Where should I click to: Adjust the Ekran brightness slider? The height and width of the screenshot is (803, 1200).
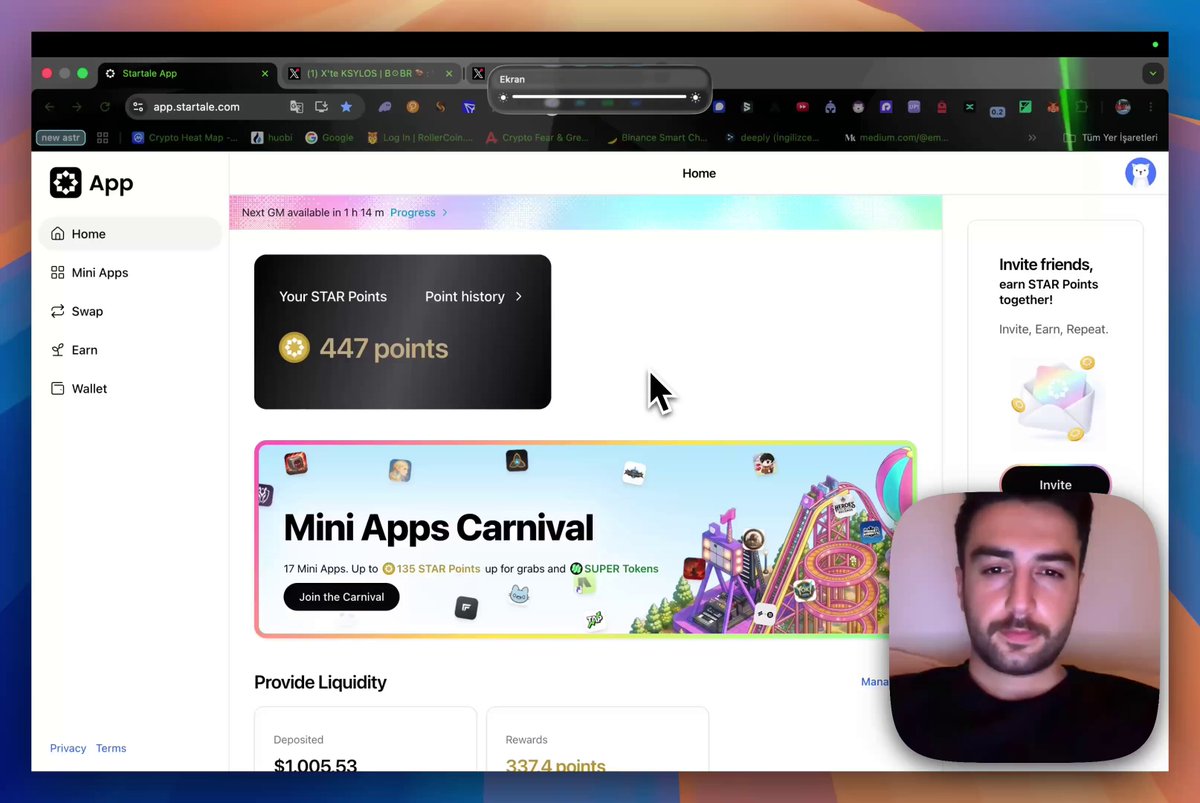pyautogui.click(x=599, y=97)
